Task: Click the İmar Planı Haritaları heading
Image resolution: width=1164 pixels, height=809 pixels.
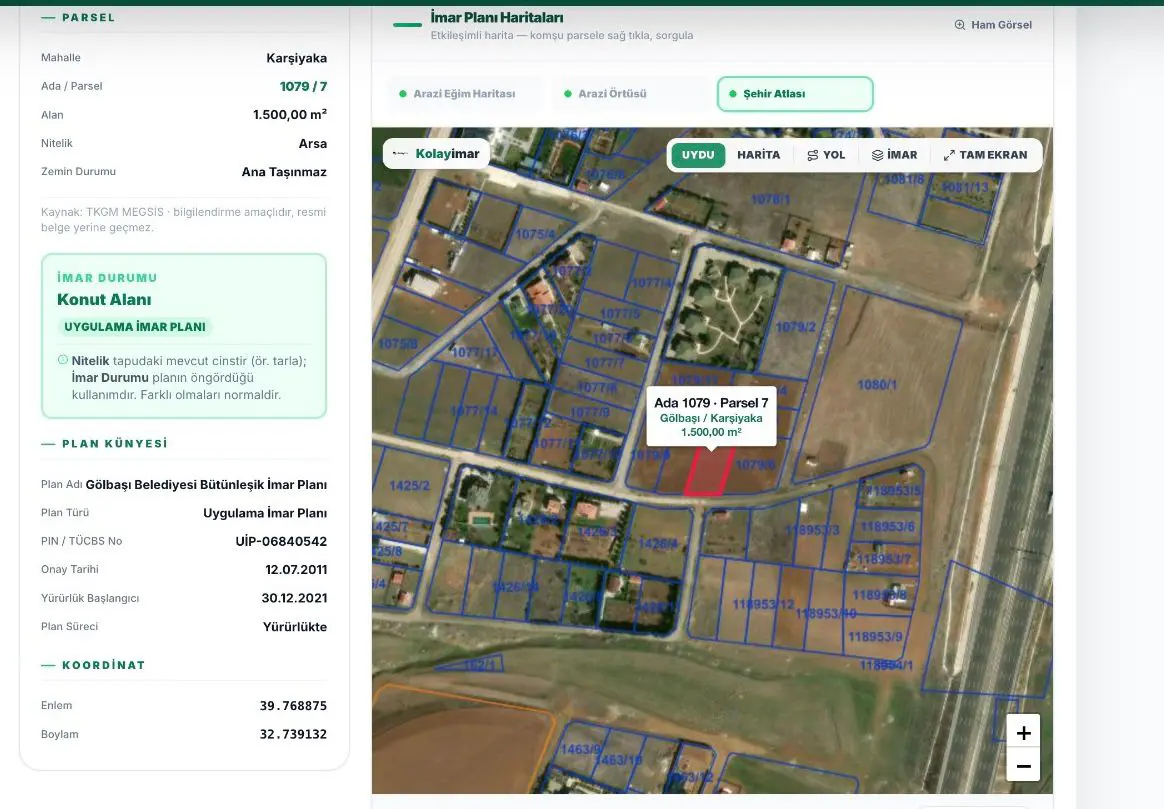Action: [497, 17]
